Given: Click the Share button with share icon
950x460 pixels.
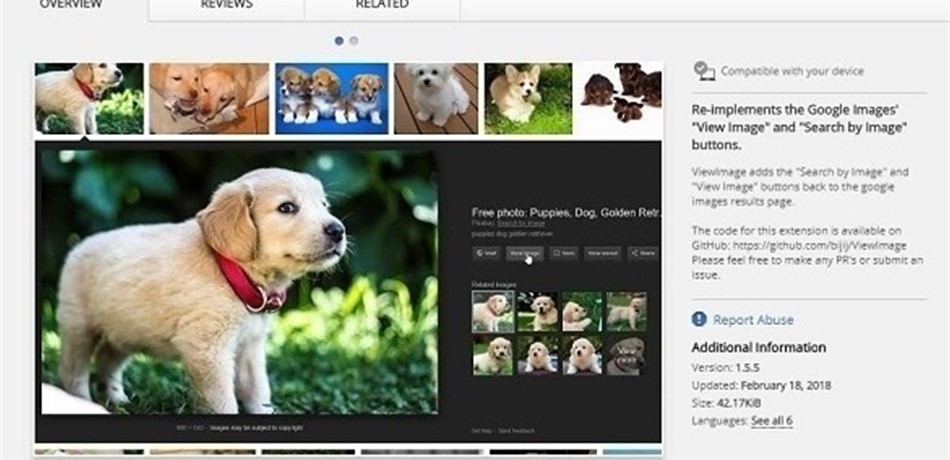Looking at the screenshot, I should (643, 253).
